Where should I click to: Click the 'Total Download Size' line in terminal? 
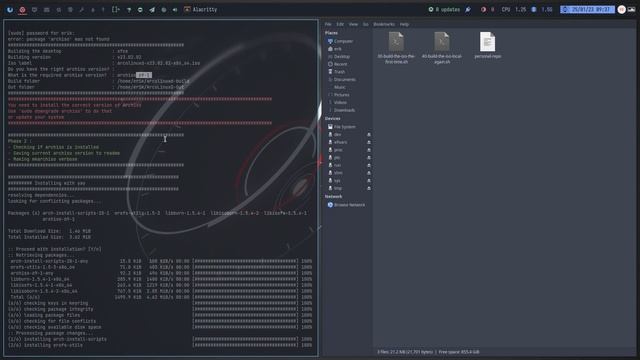pos(49,231)
